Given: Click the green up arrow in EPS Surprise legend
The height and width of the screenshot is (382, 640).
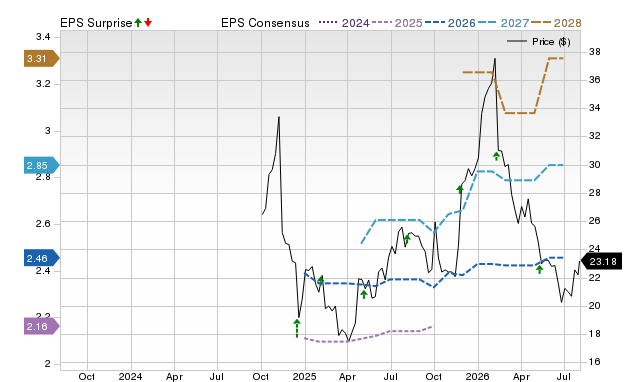Looking at the screenshot, I should 138,22.
